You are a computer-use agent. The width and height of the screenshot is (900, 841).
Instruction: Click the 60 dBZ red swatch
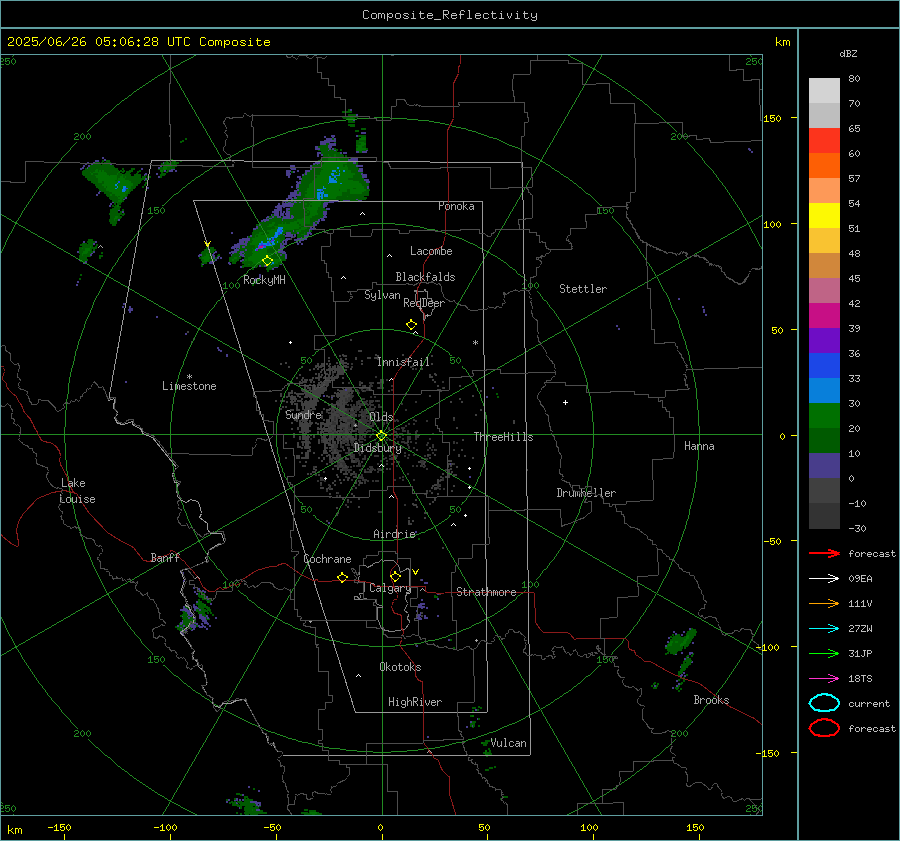click(824, 141)
